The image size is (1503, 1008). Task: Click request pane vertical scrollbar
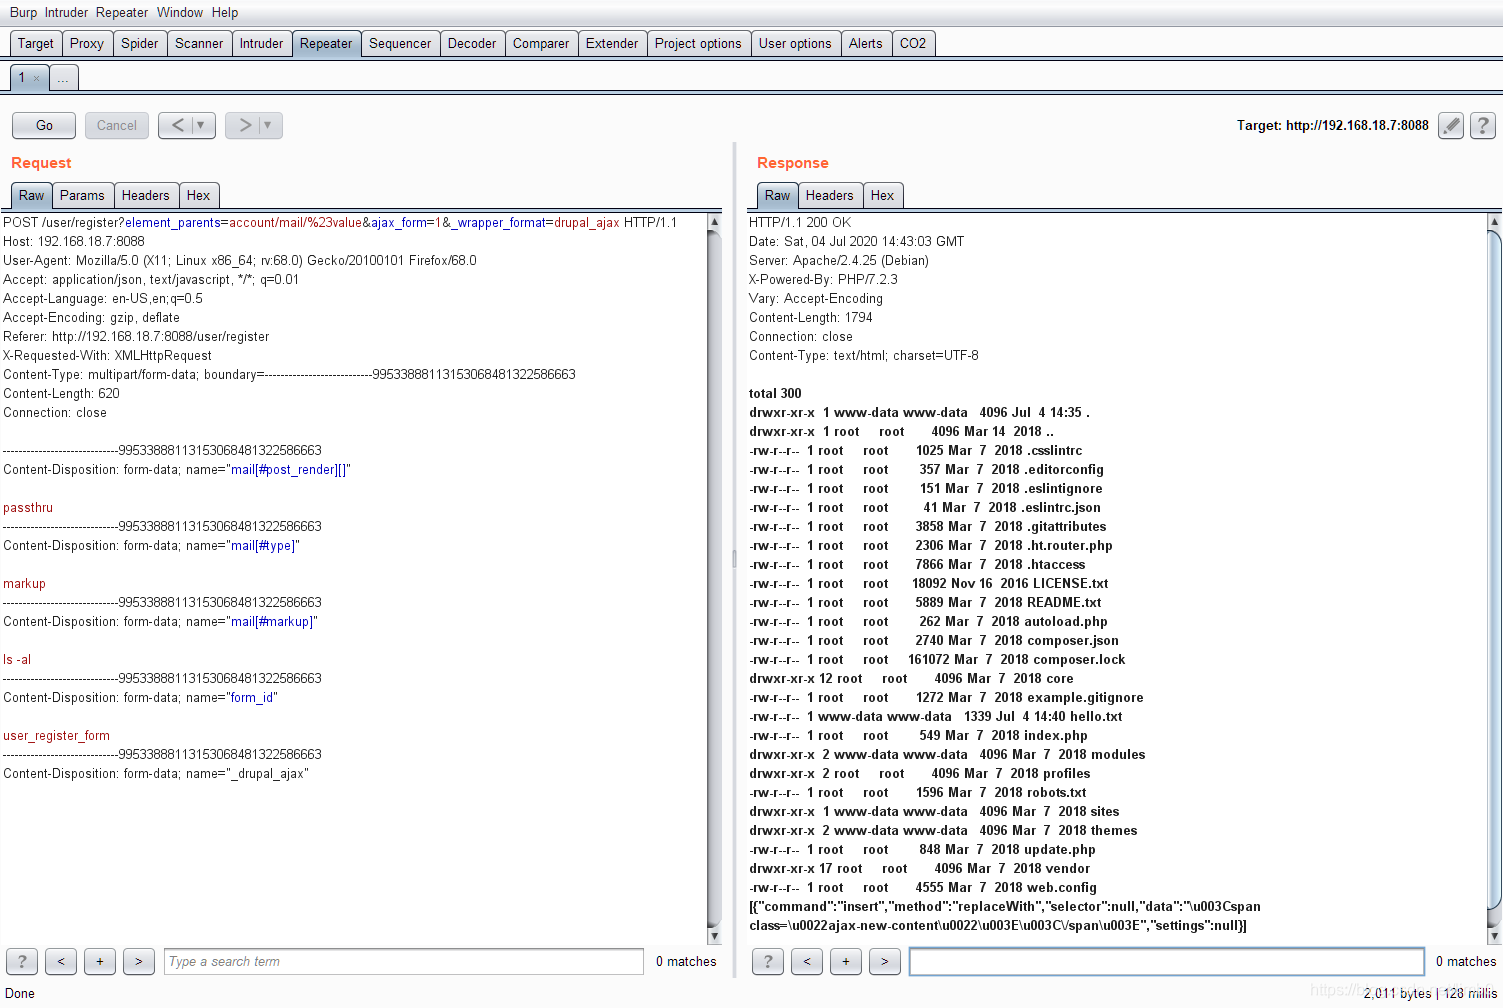click(x=714, y=578)
